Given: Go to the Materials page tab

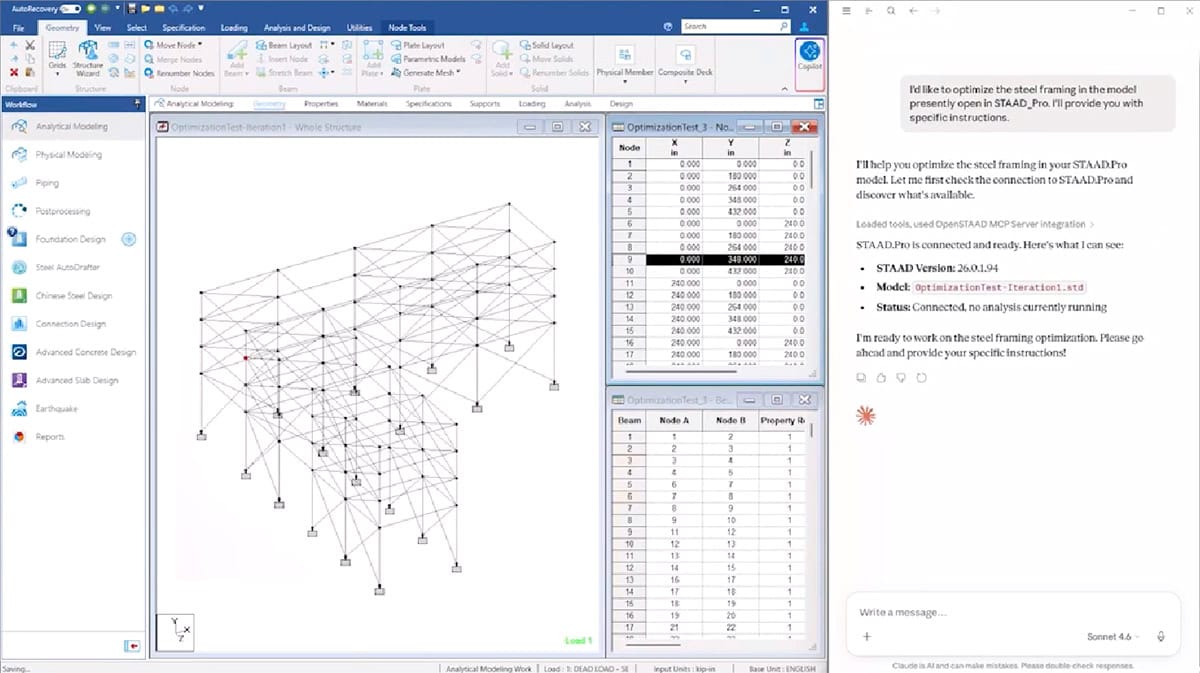Looking at the screenshot, I should pos(371,104).
